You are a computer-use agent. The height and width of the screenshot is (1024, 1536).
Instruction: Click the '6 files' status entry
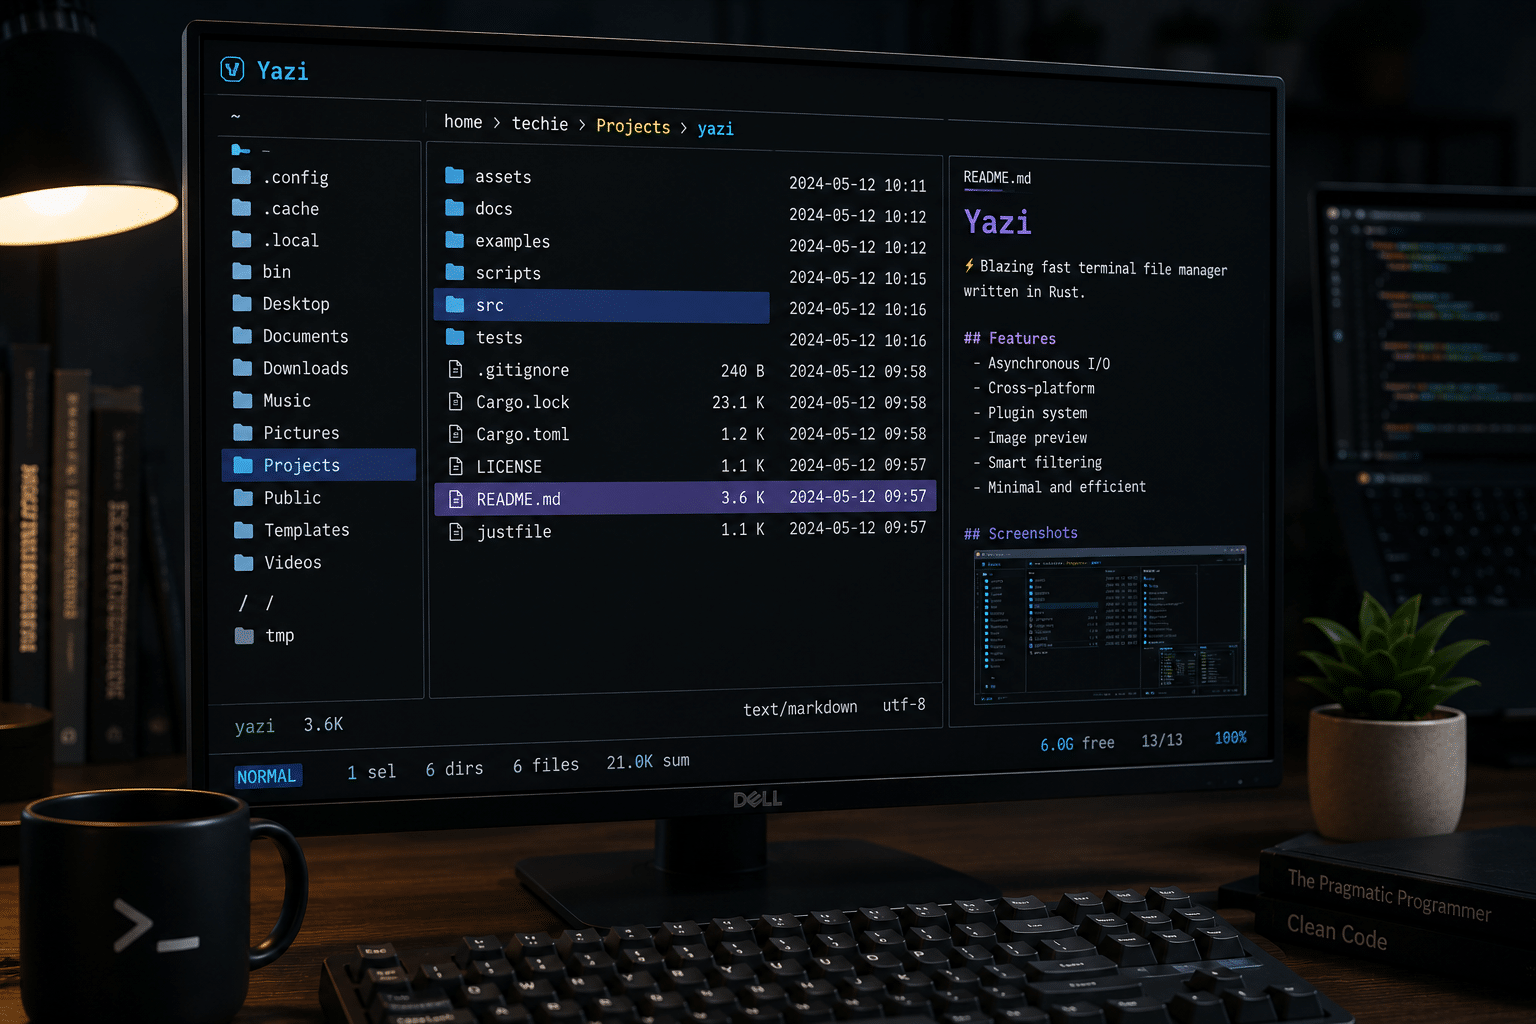coord(546,765)
